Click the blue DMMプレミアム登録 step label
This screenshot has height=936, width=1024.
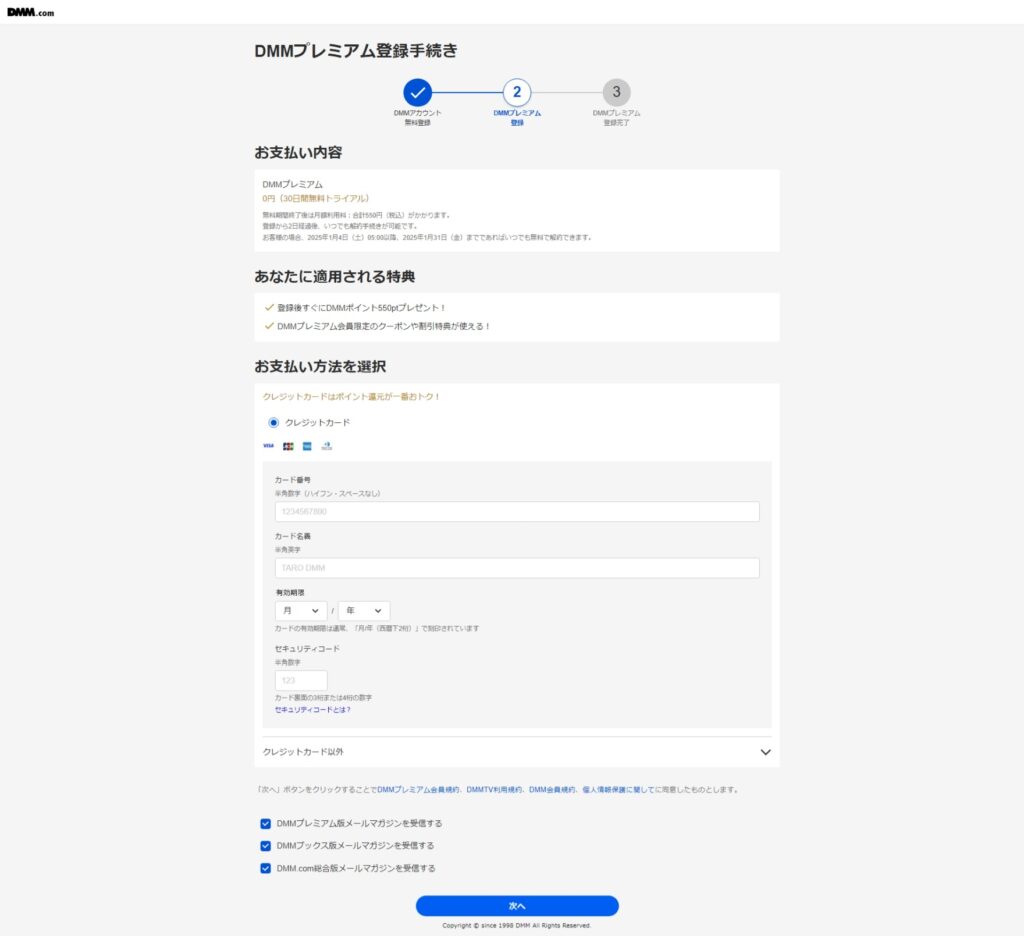517,118
